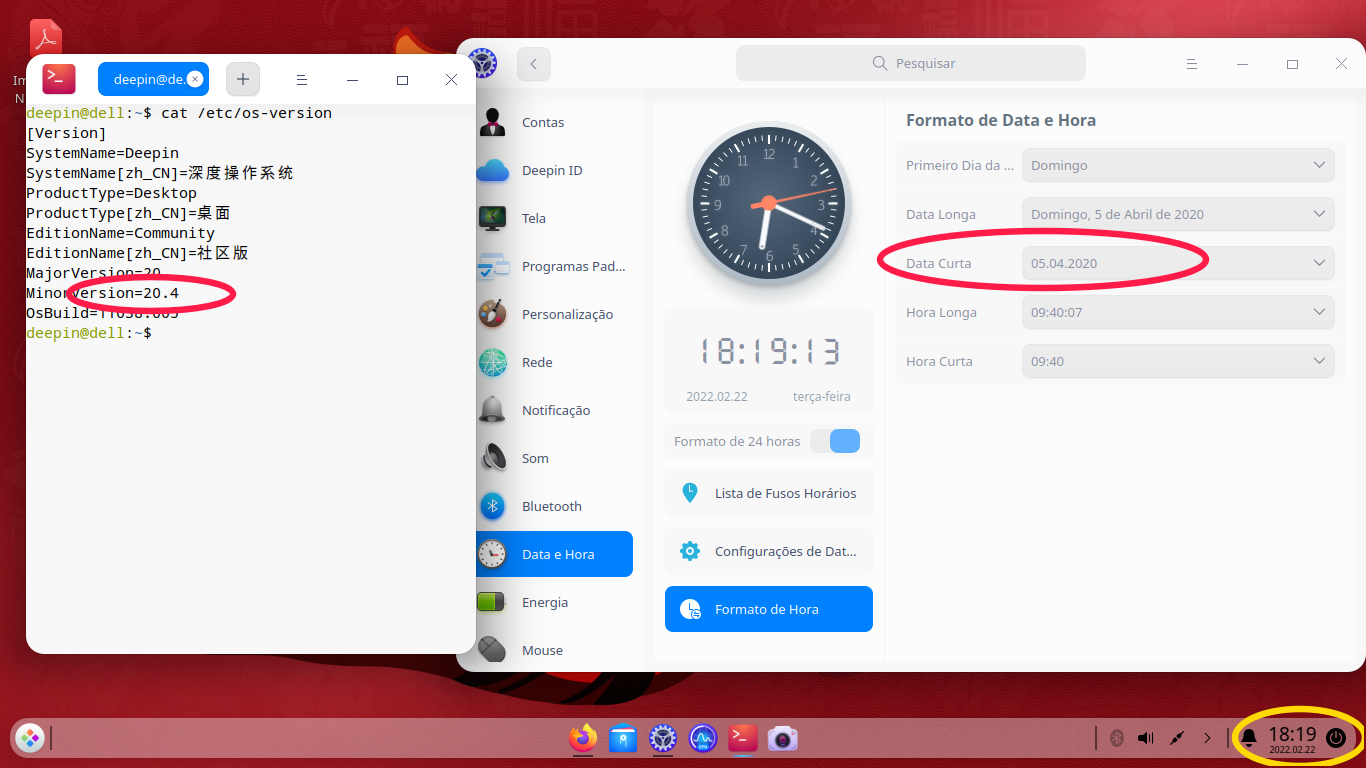Click the Bluetooth tray icon
The image size is (1366, 768).
1117,738
